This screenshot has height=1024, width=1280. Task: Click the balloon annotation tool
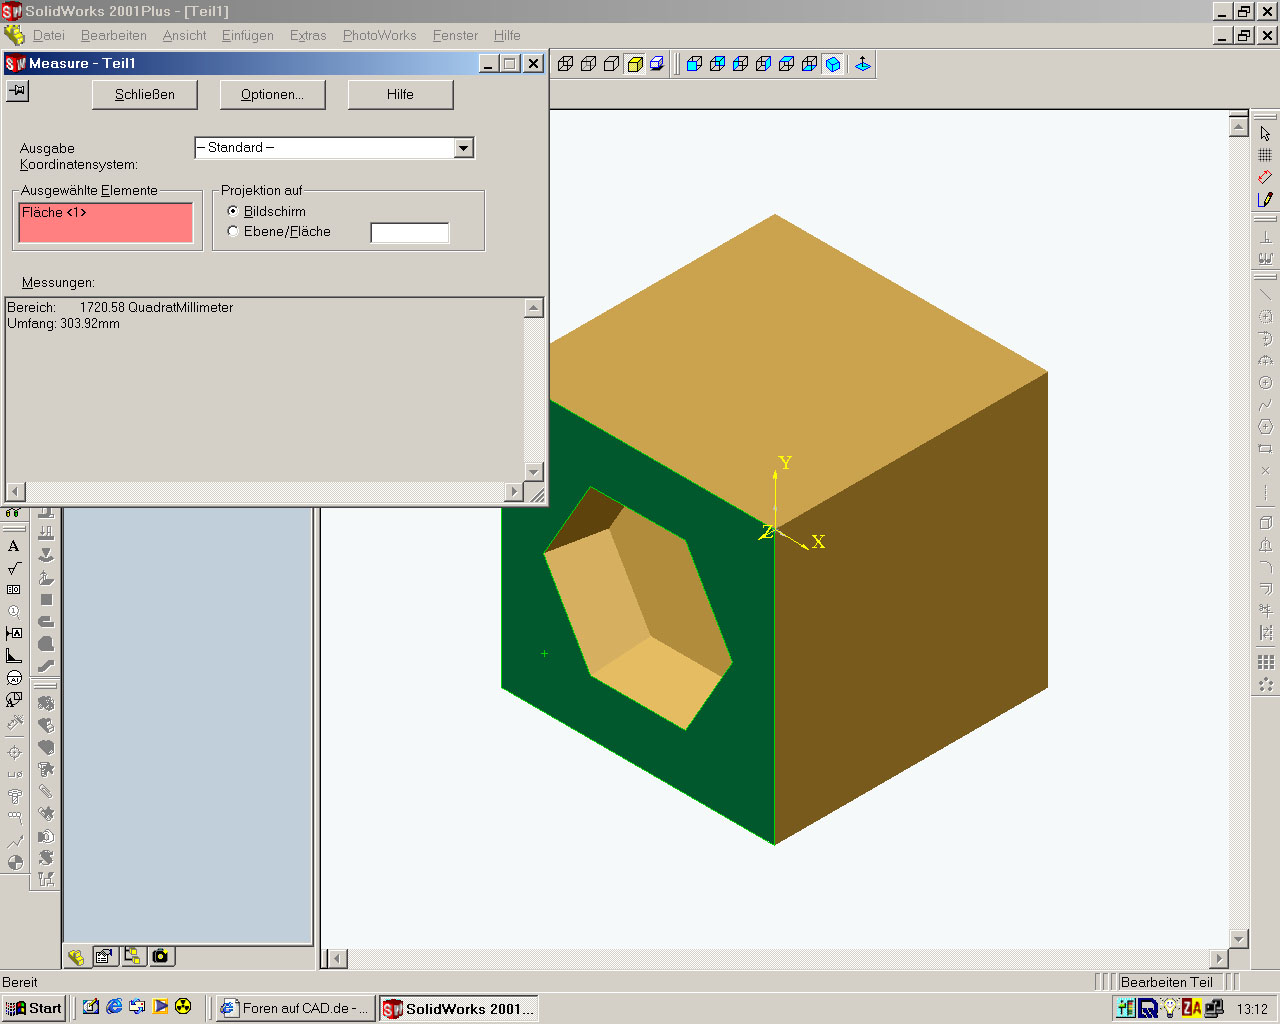[x=14, y=612]
